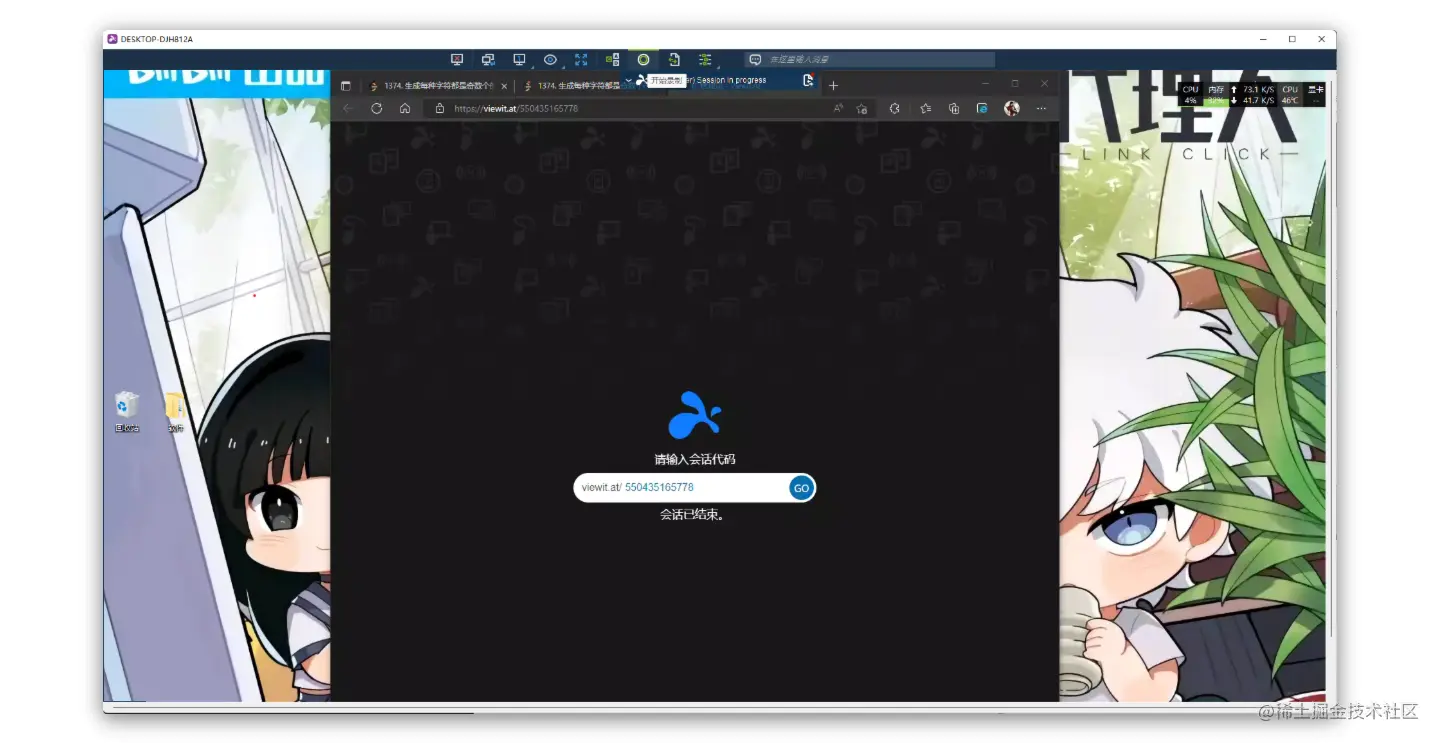Maximize the Edge browser window

(1015, 84)
